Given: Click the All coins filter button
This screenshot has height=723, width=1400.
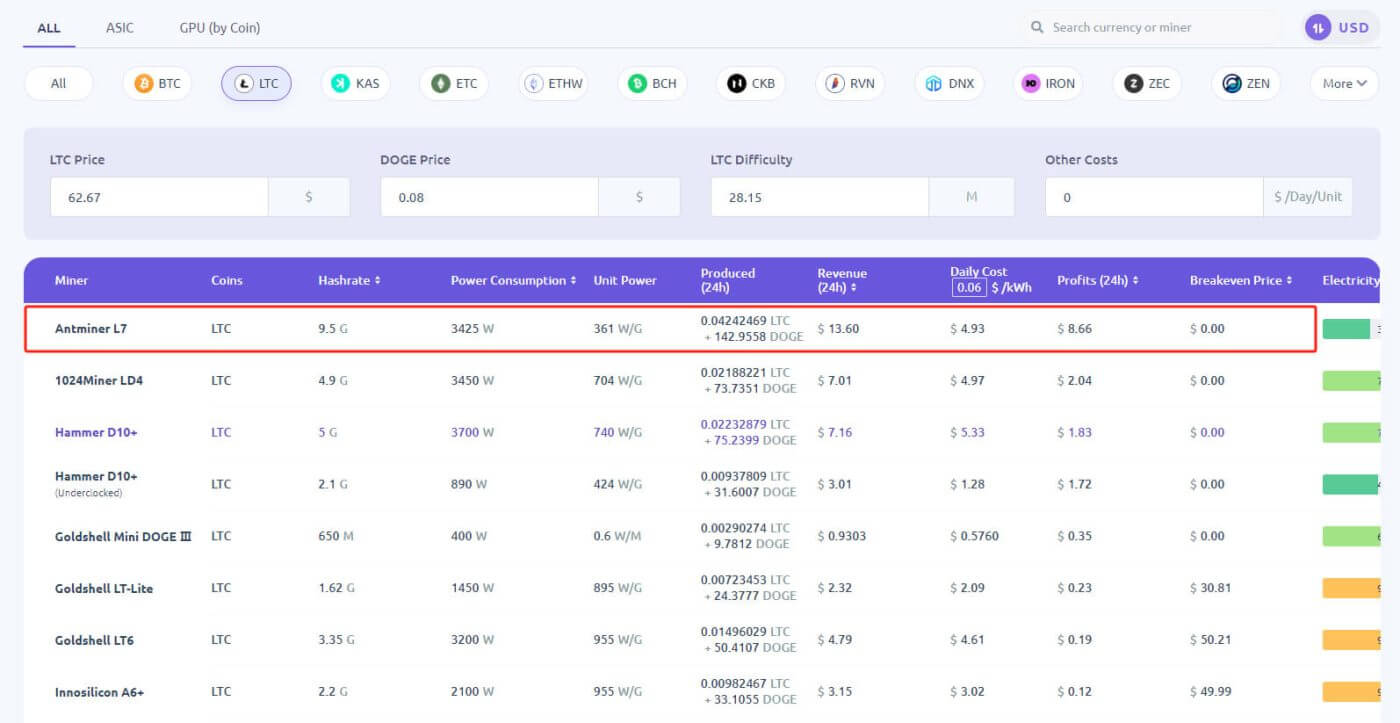Looking at the screenshot, I should (x=59, y=84).
